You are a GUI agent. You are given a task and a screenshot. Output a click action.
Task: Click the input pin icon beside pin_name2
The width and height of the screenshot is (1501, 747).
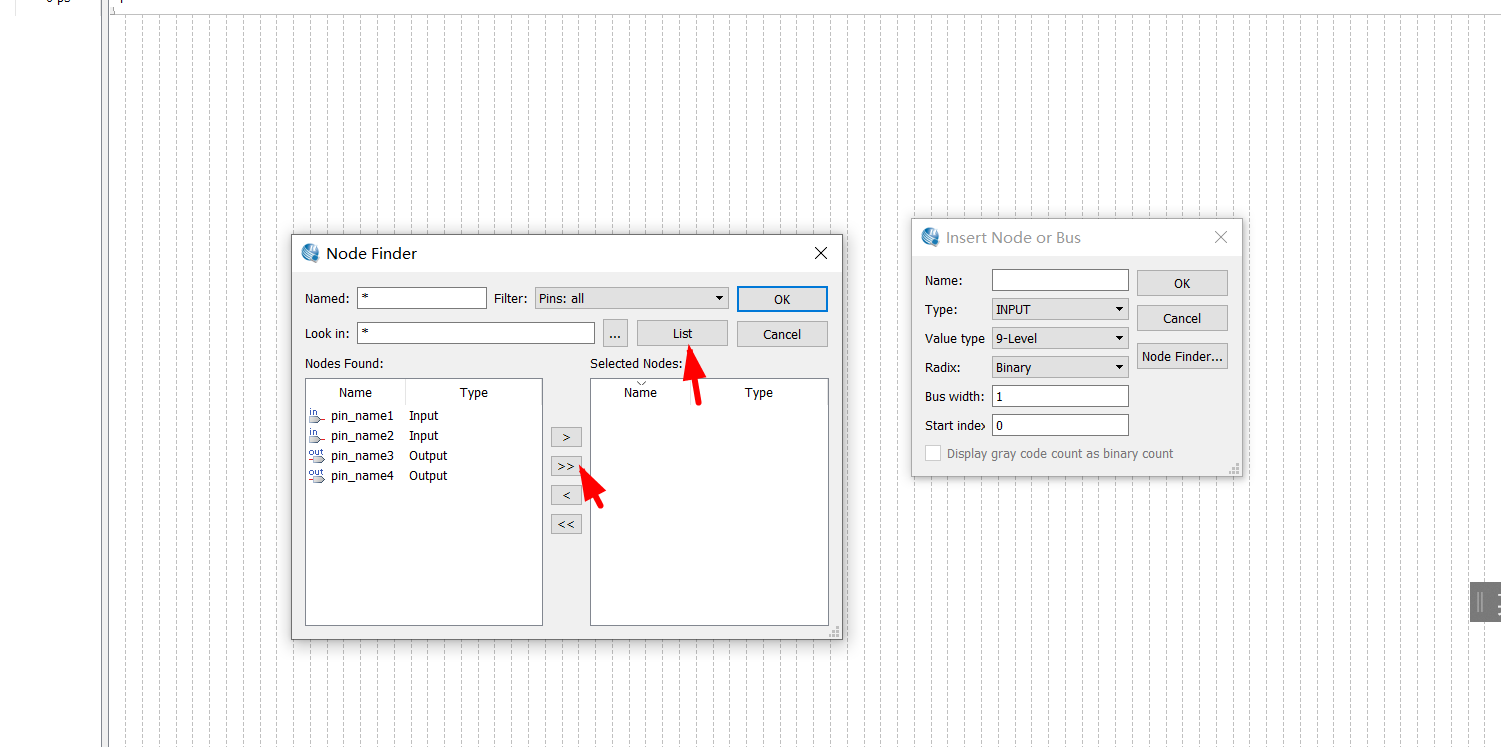point(316,435)
